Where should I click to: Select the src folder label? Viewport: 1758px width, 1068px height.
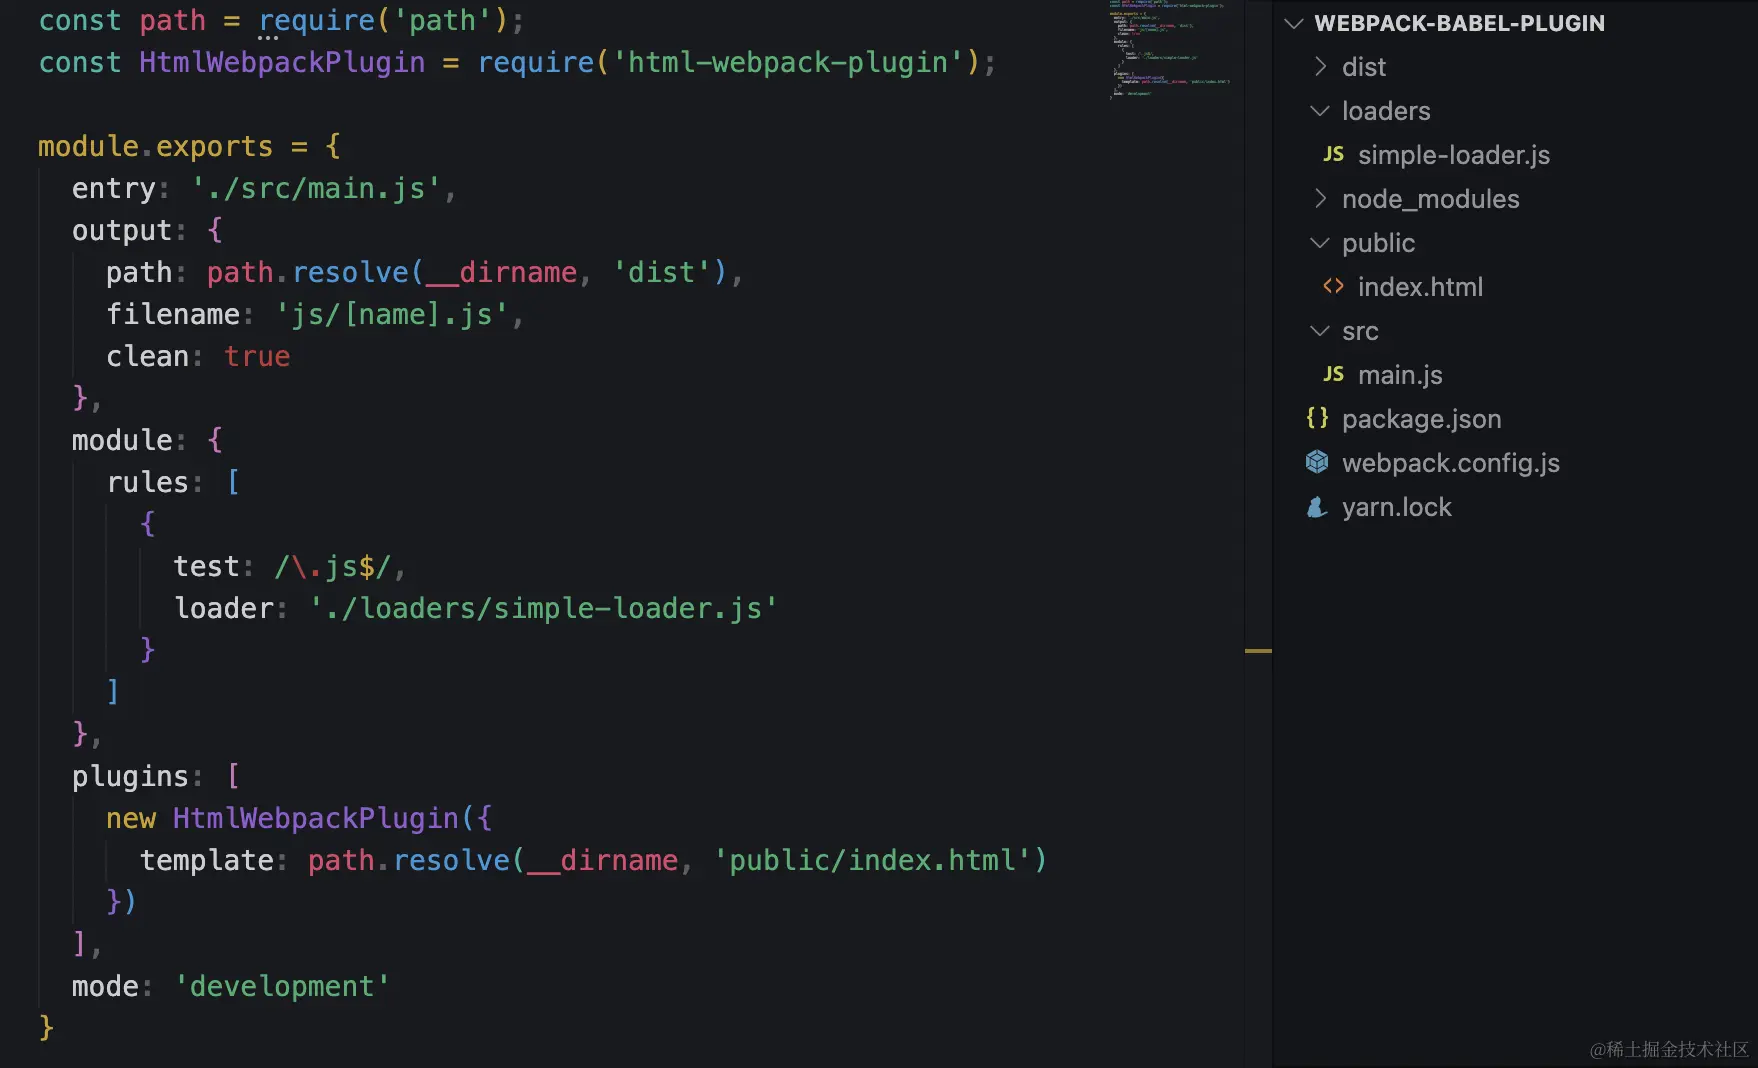1360,331
